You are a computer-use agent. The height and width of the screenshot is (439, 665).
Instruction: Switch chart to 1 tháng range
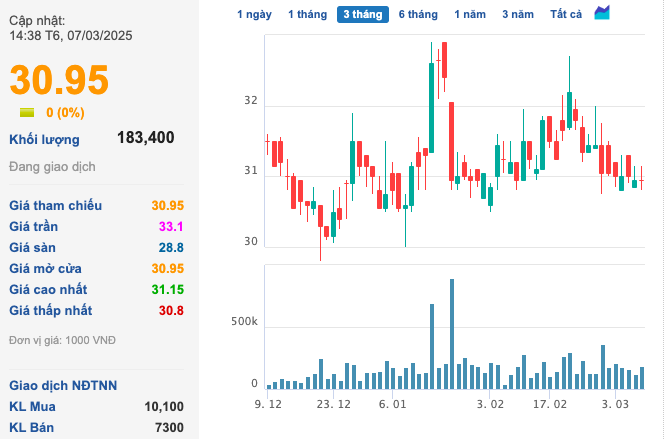point(307,14)
